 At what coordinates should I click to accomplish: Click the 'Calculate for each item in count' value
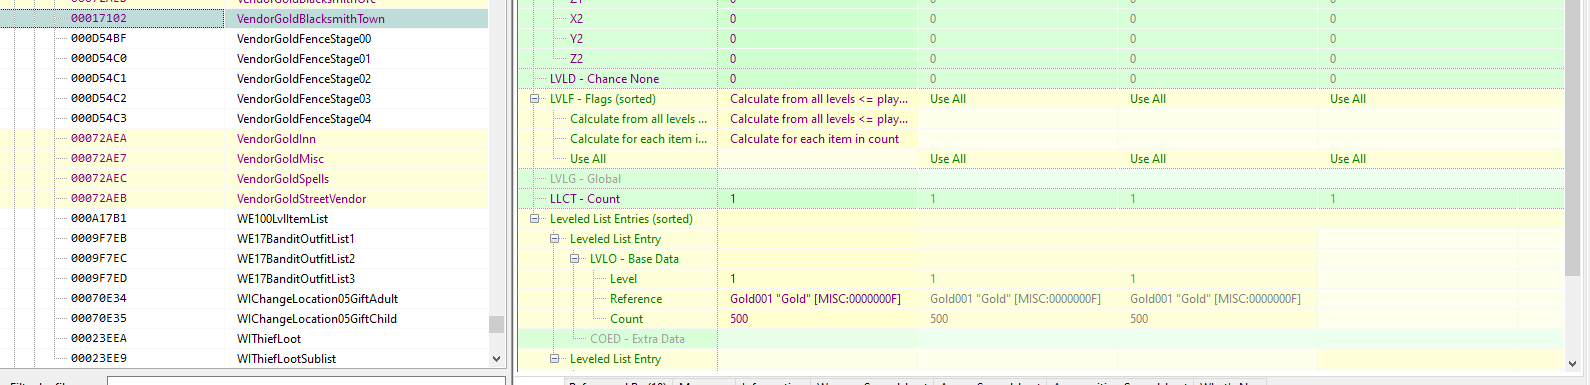click(814, 139)
